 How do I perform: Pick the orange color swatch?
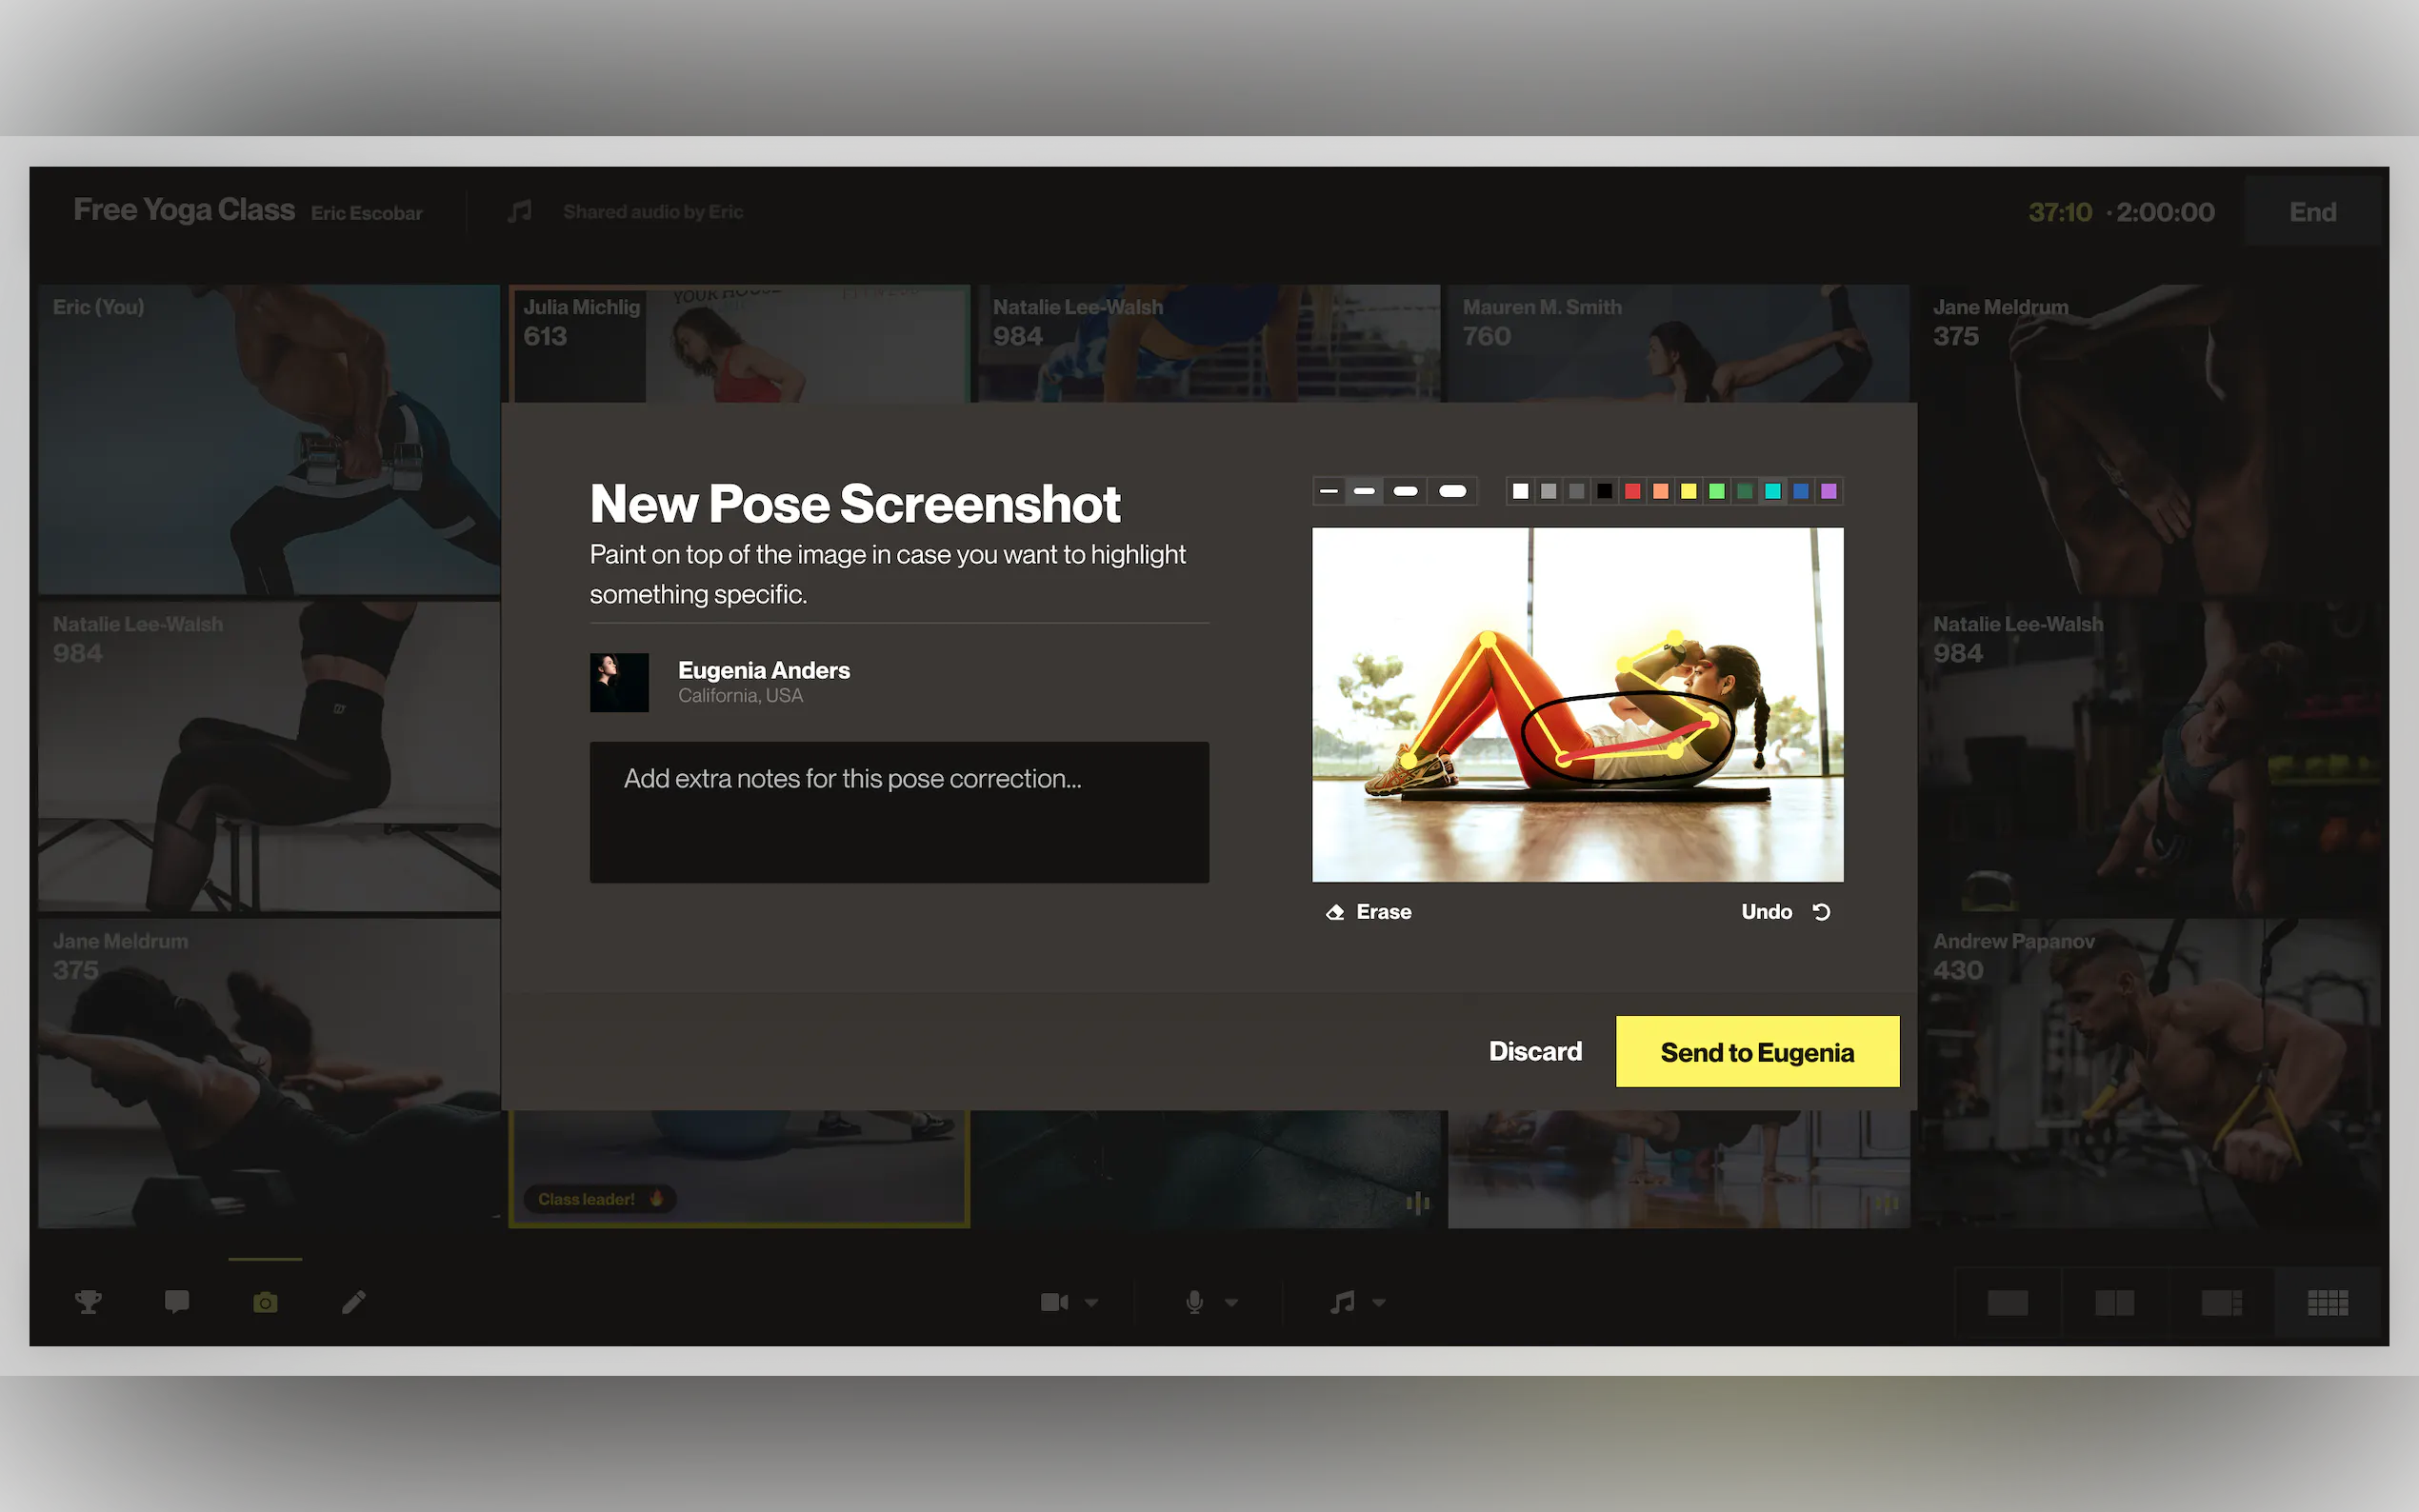[1660, 491]
